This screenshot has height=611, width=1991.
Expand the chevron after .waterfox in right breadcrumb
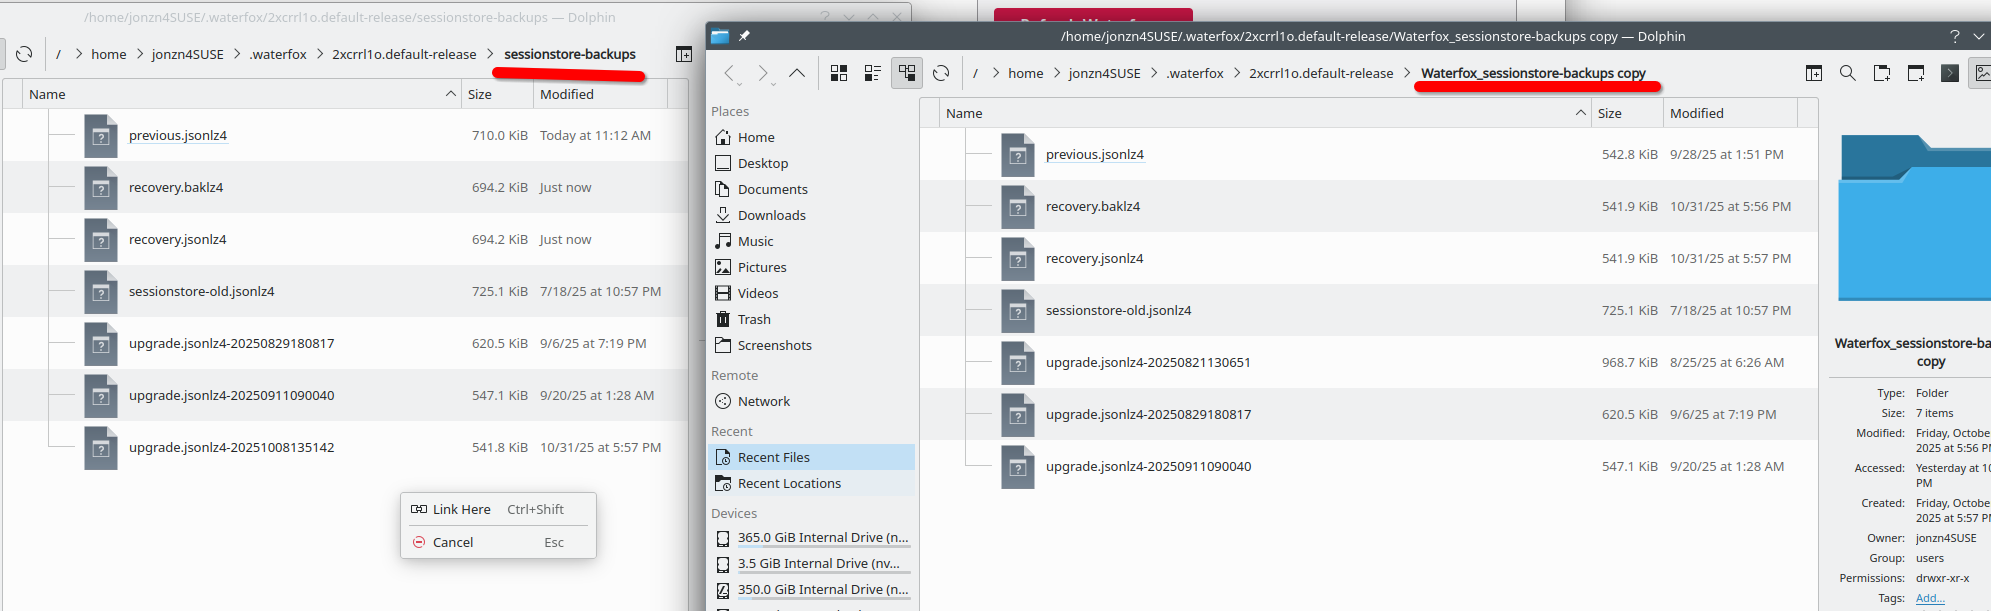pyautogui.click(x=1237, y=73)
